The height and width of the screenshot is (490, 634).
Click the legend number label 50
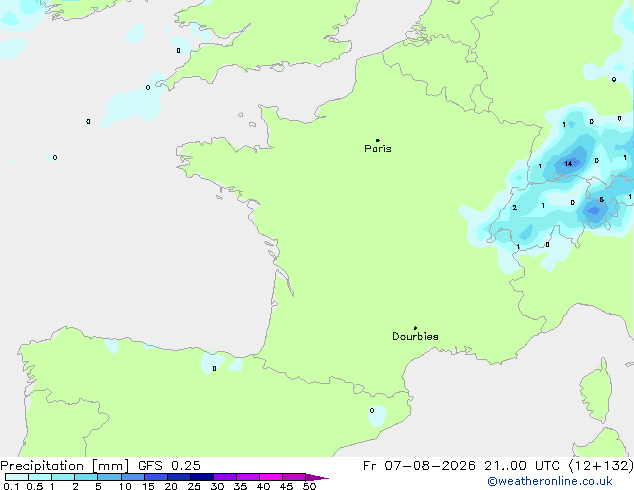coord(309,486)
